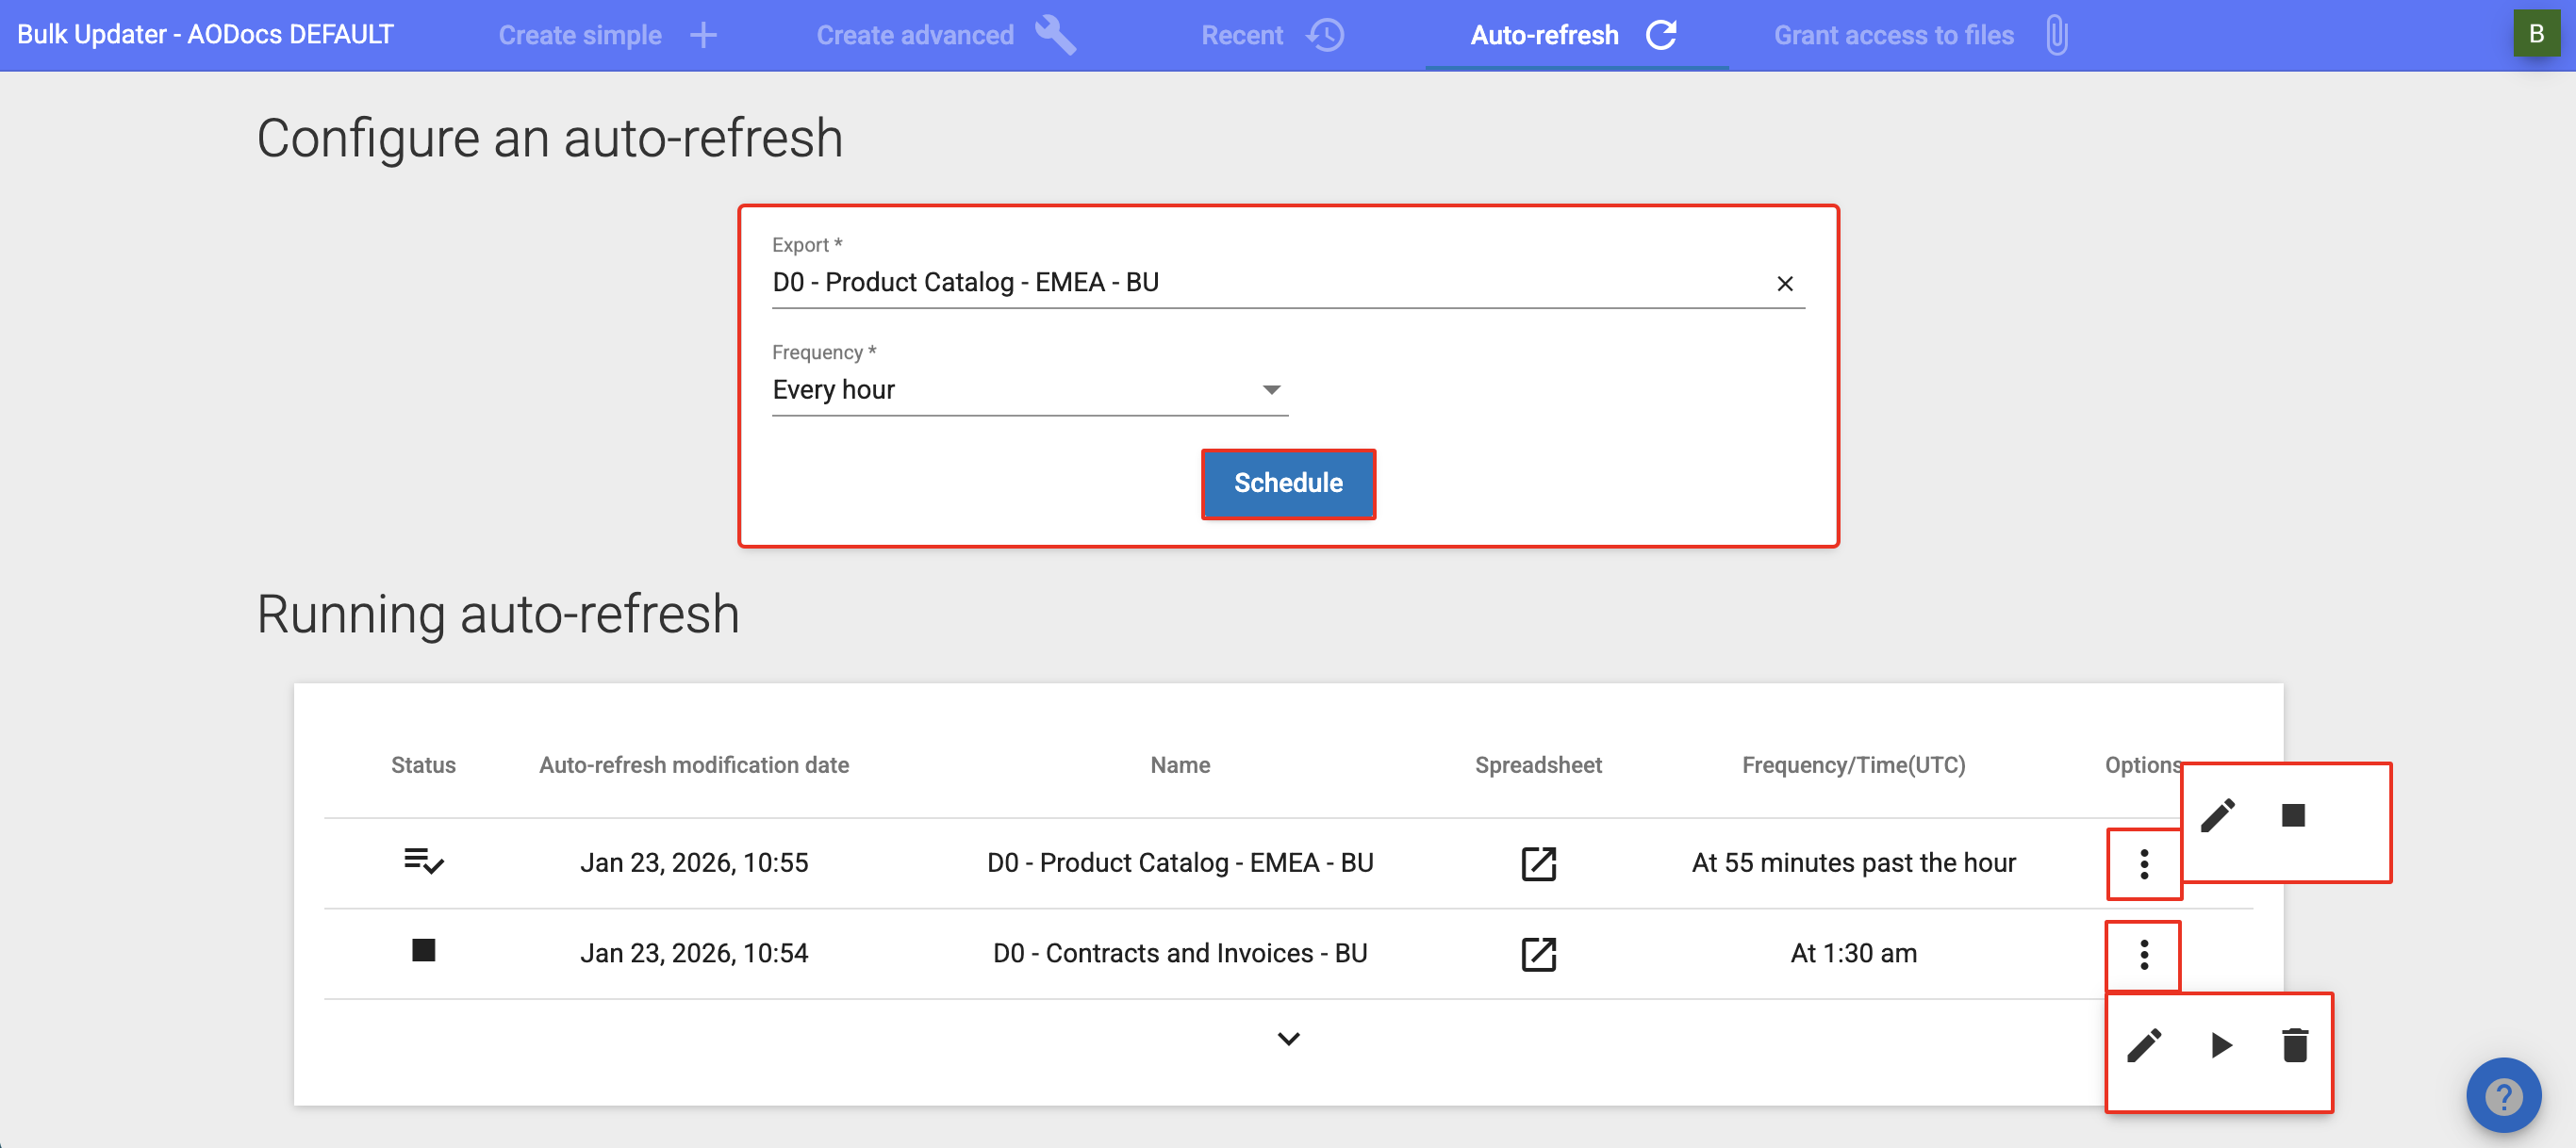Viewport: 2576px width, 1148px height.
Task: Open Grant access to files tab
Action: tap(1920, 35)
